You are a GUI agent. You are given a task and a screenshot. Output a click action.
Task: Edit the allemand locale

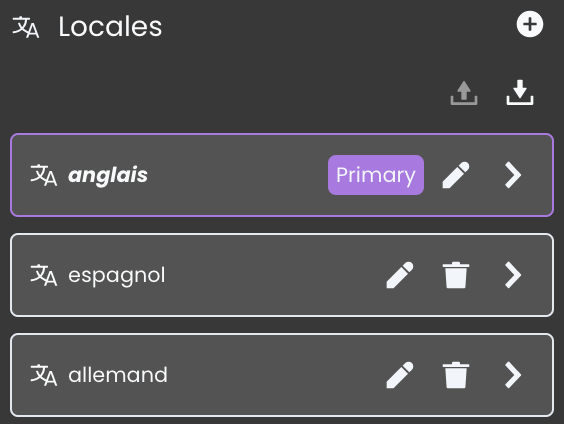point(400,375)
